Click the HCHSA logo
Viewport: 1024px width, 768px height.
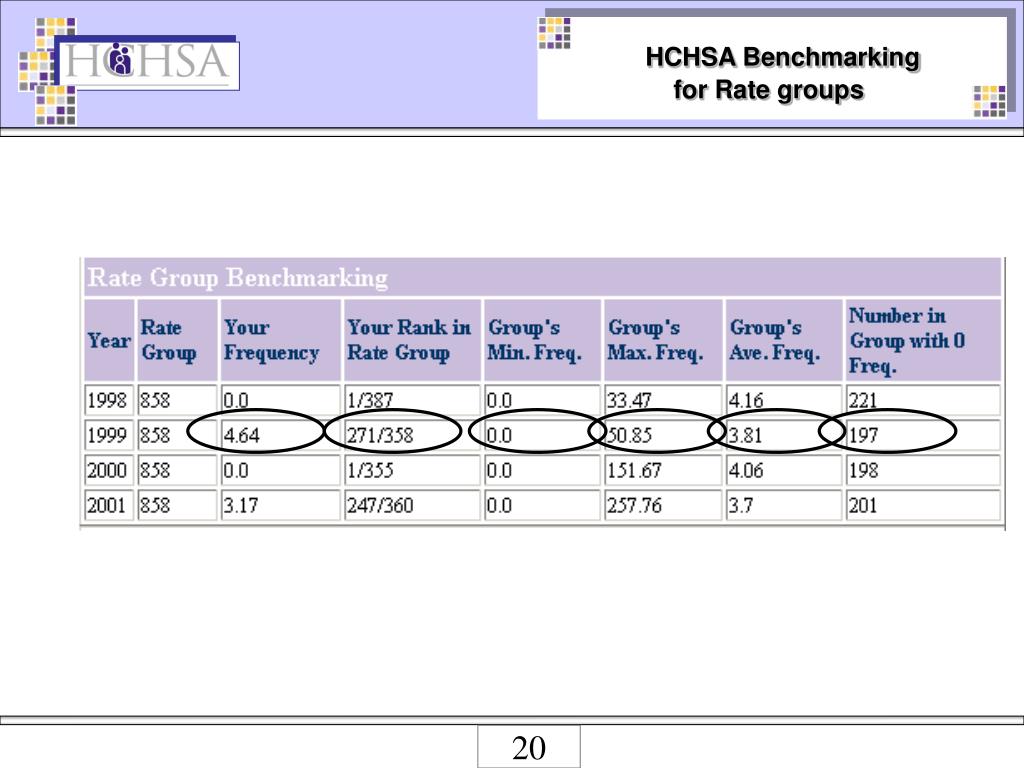click(x=149, y=64)
